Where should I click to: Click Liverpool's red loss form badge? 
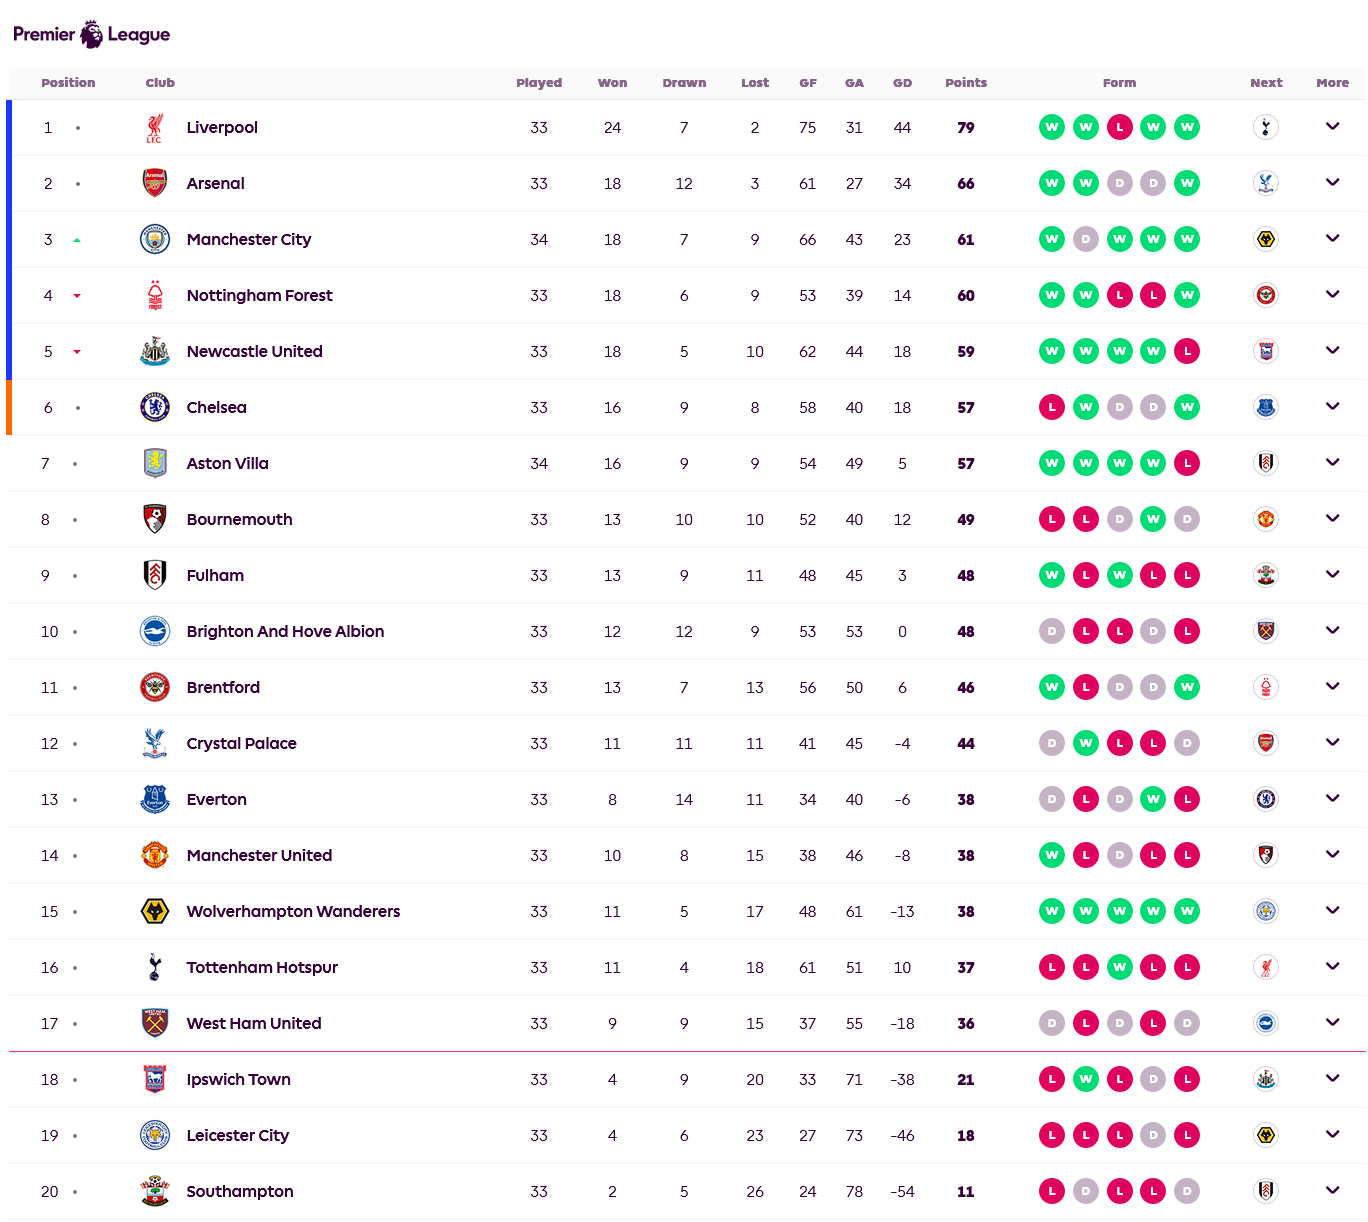coord(1119,127)
